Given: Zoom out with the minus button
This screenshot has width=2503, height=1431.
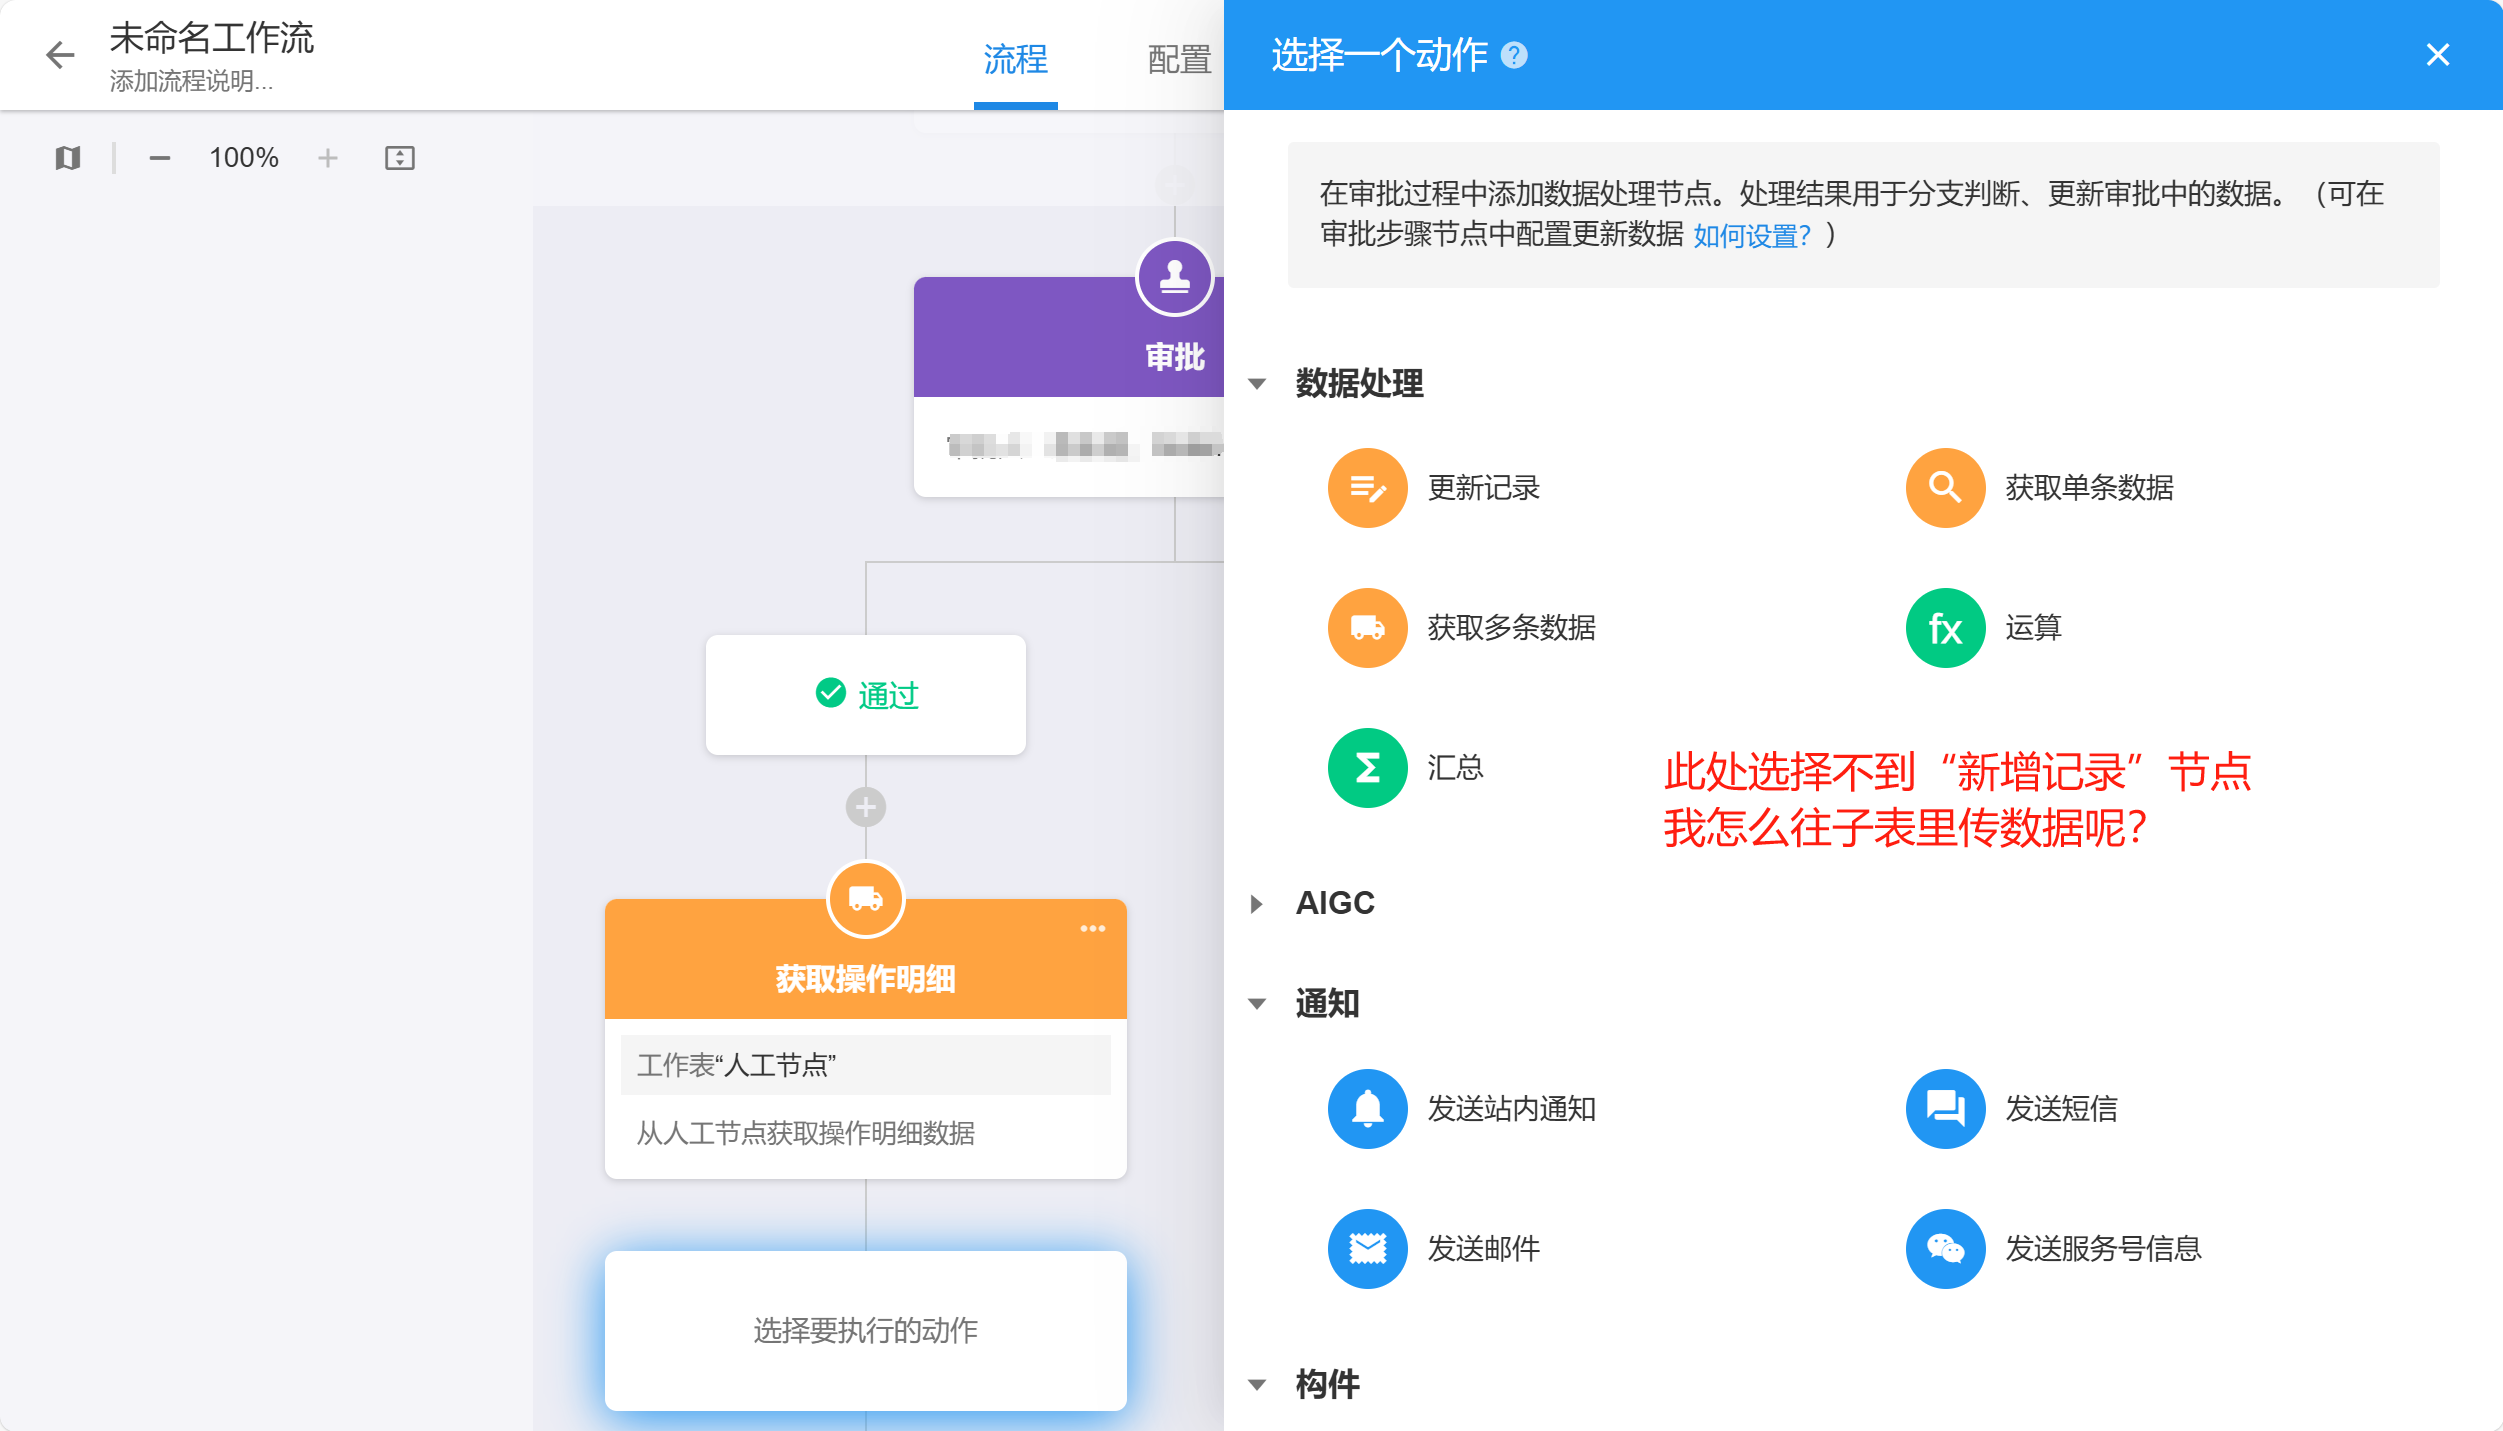Looking at the screenshot, I should (x=160, y=158).
